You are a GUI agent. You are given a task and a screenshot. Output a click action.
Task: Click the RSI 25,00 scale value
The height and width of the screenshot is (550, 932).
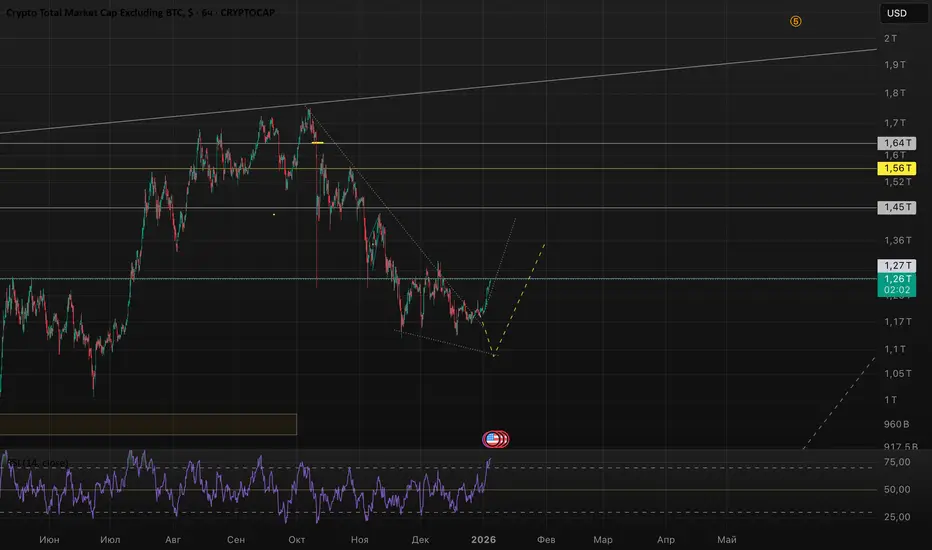(x=897, y=517)
